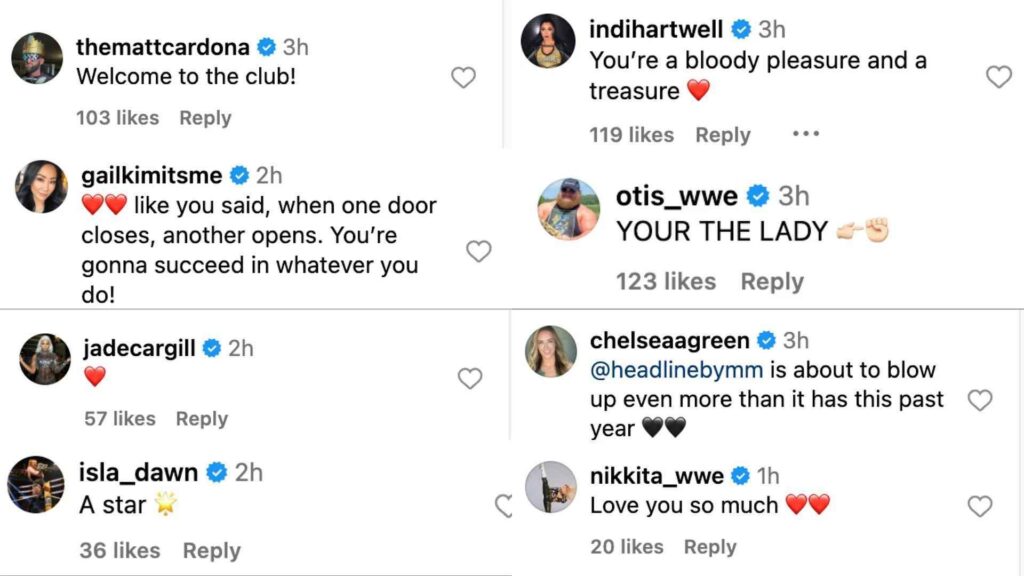Like gailkimitsme's comment with the heart
The width and height of the screenshot is (1024, 576).
479,251
